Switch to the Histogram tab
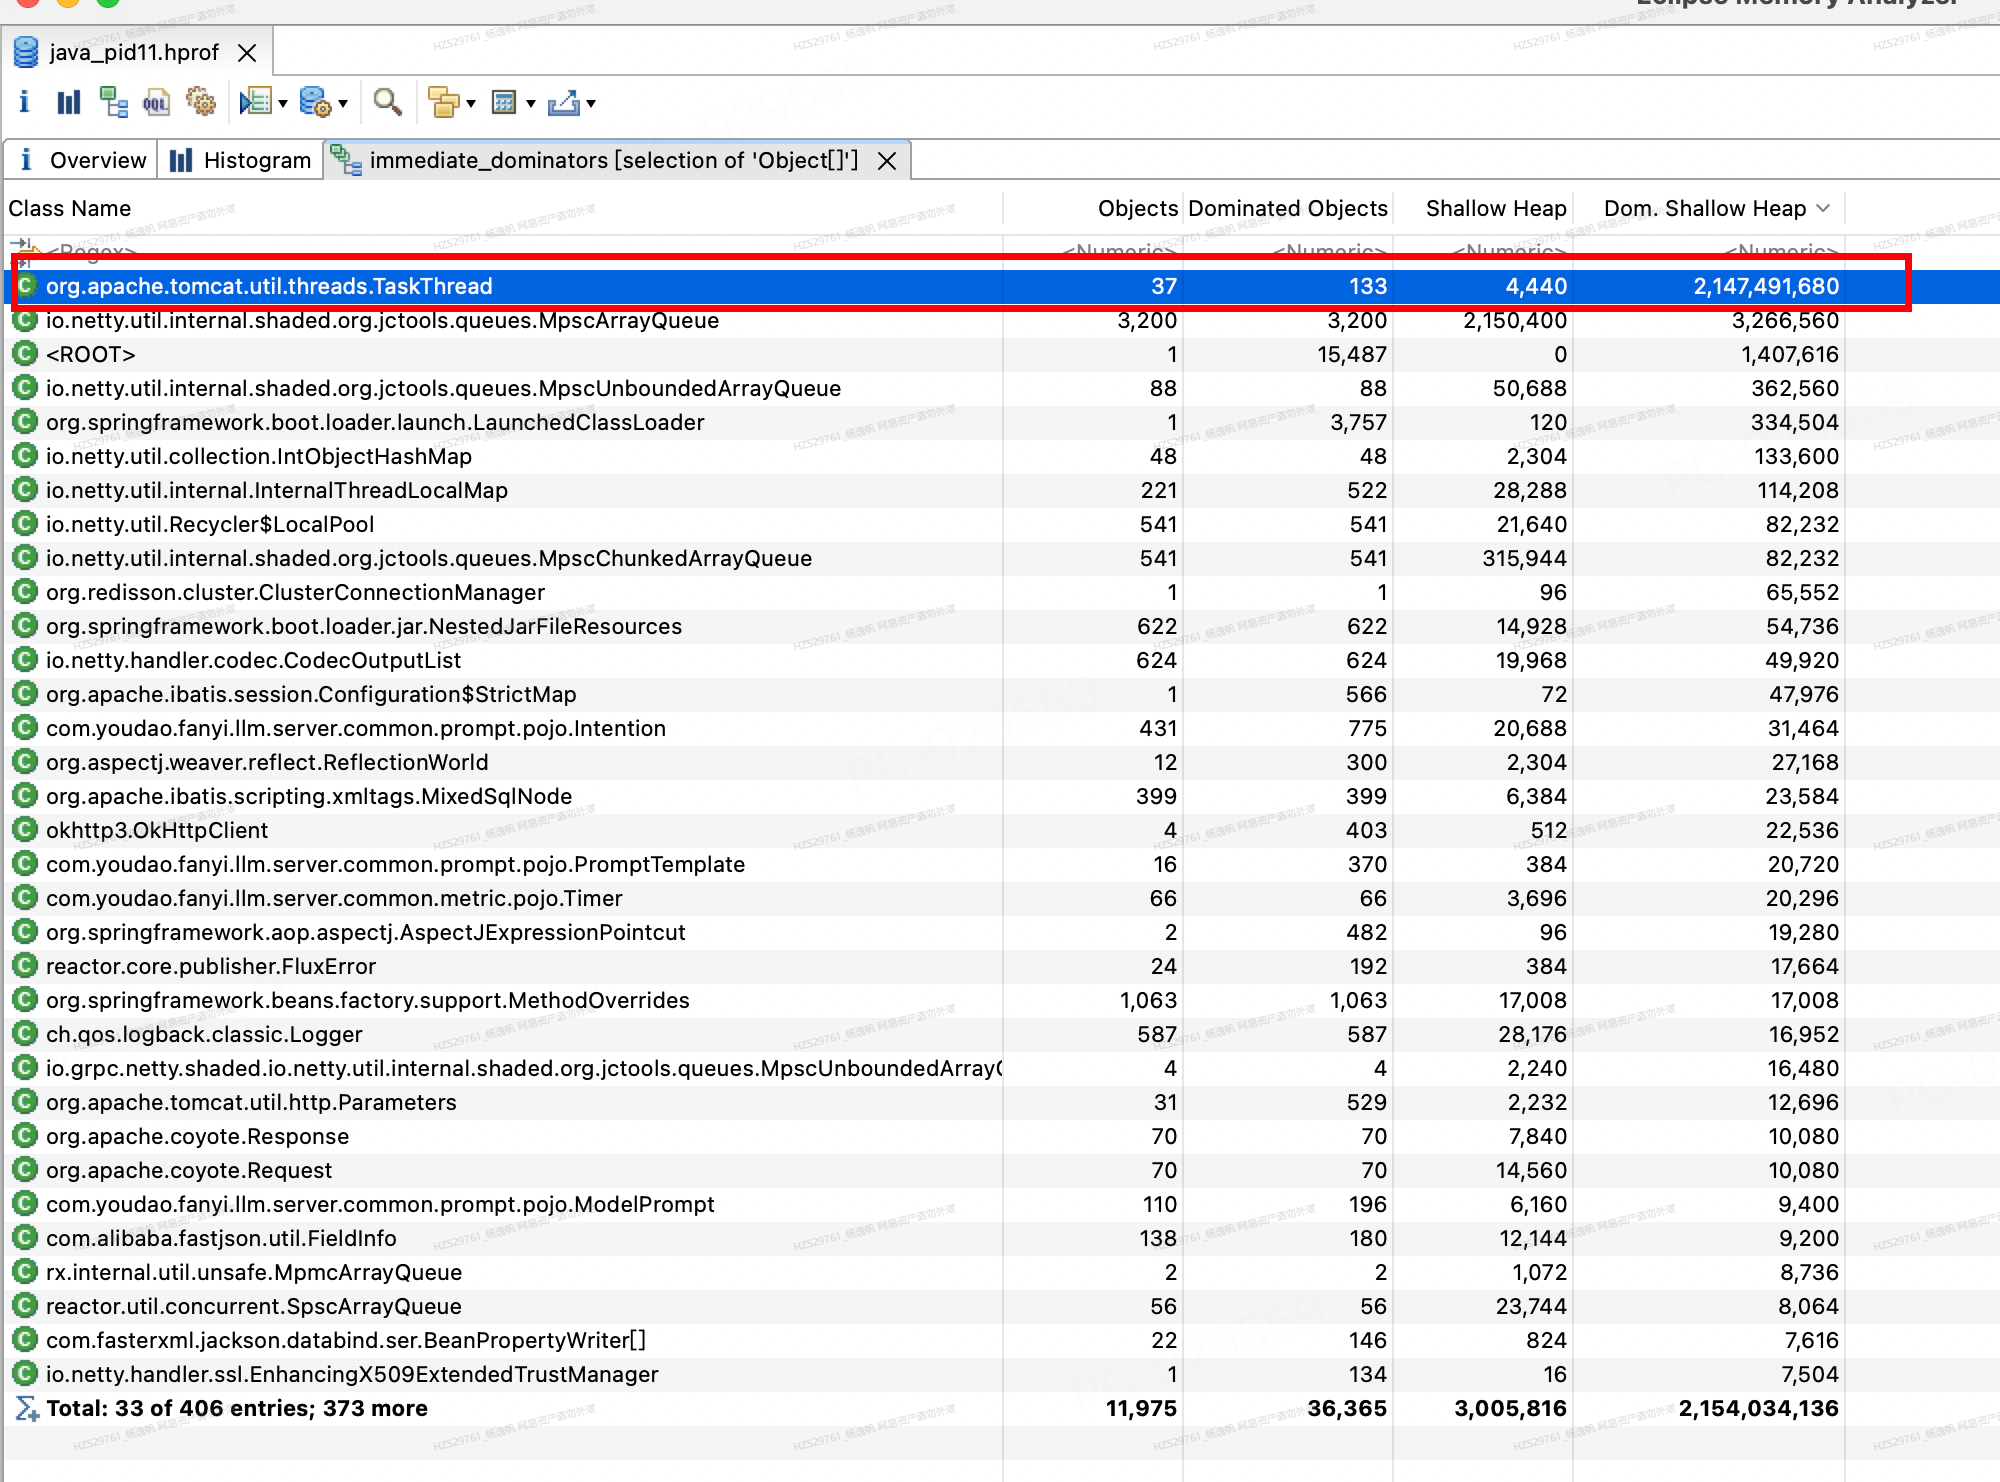Image resolution: width=2000 pixels, height=1482 pixels. (x=240, y=160)
